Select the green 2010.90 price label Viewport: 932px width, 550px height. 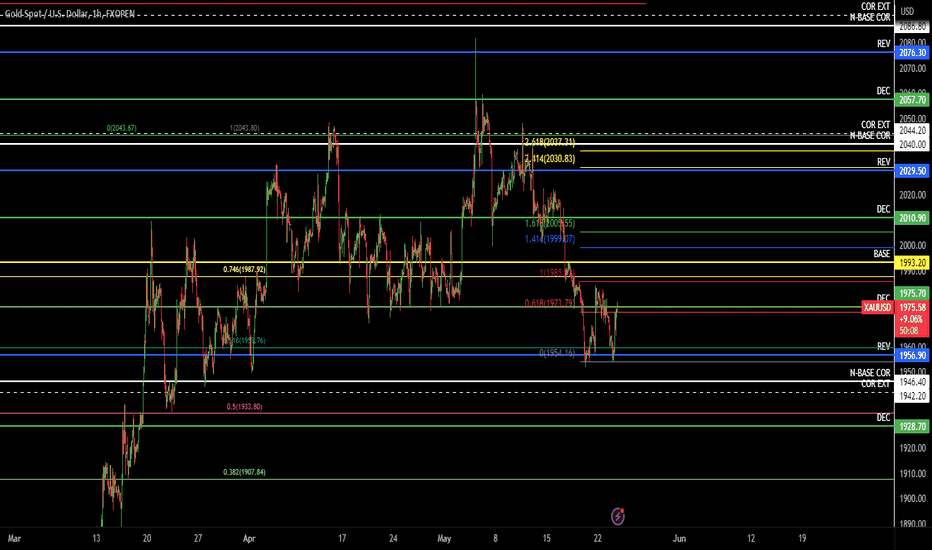(912, 218)
